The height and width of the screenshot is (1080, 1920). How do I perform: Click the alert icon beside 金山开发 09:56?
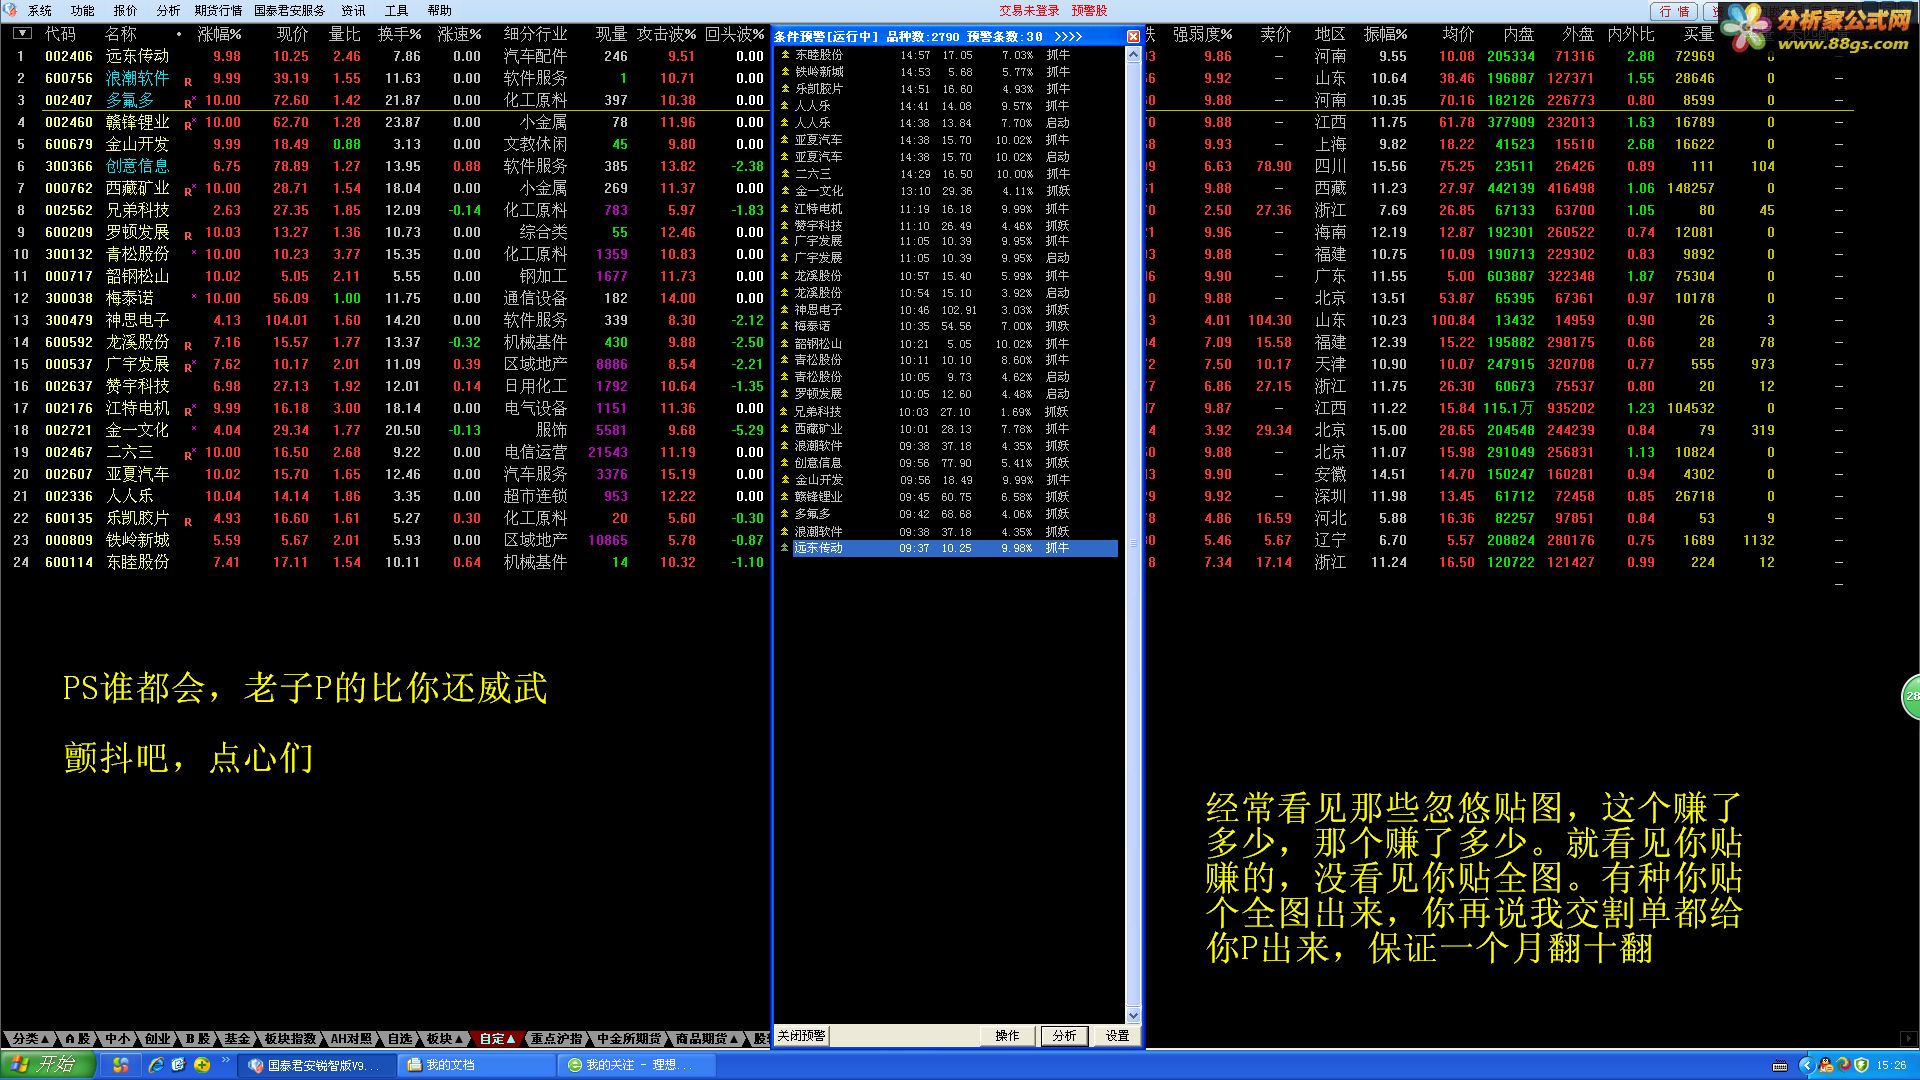pyautogui.click(x=785, y=480)
